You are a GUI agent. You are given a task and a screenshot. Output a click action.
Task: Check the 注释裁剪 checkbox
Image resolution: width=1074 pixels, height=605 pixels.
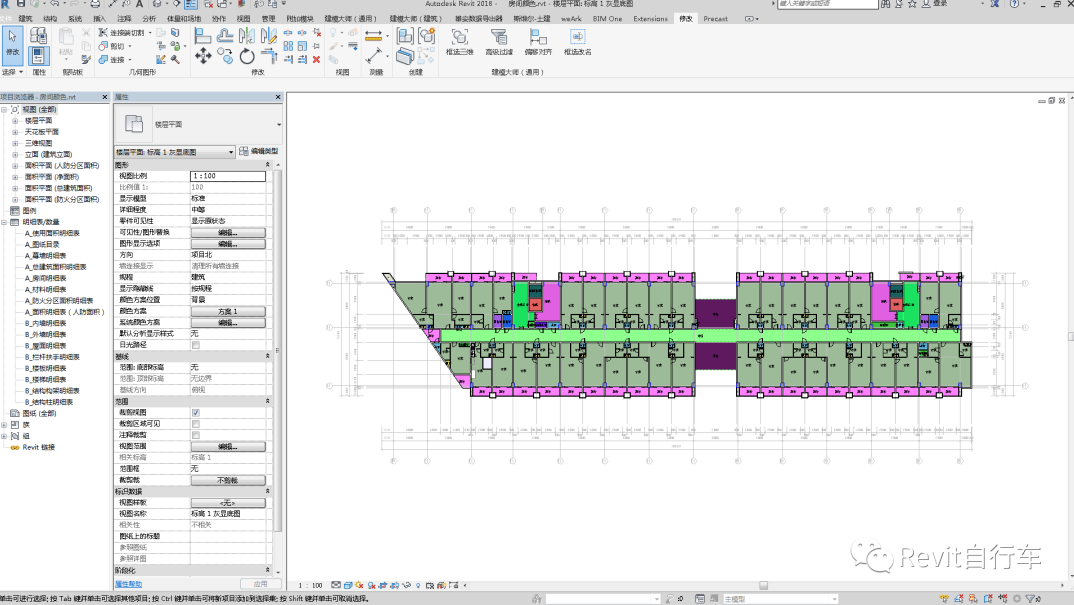[x=195, y=435]
